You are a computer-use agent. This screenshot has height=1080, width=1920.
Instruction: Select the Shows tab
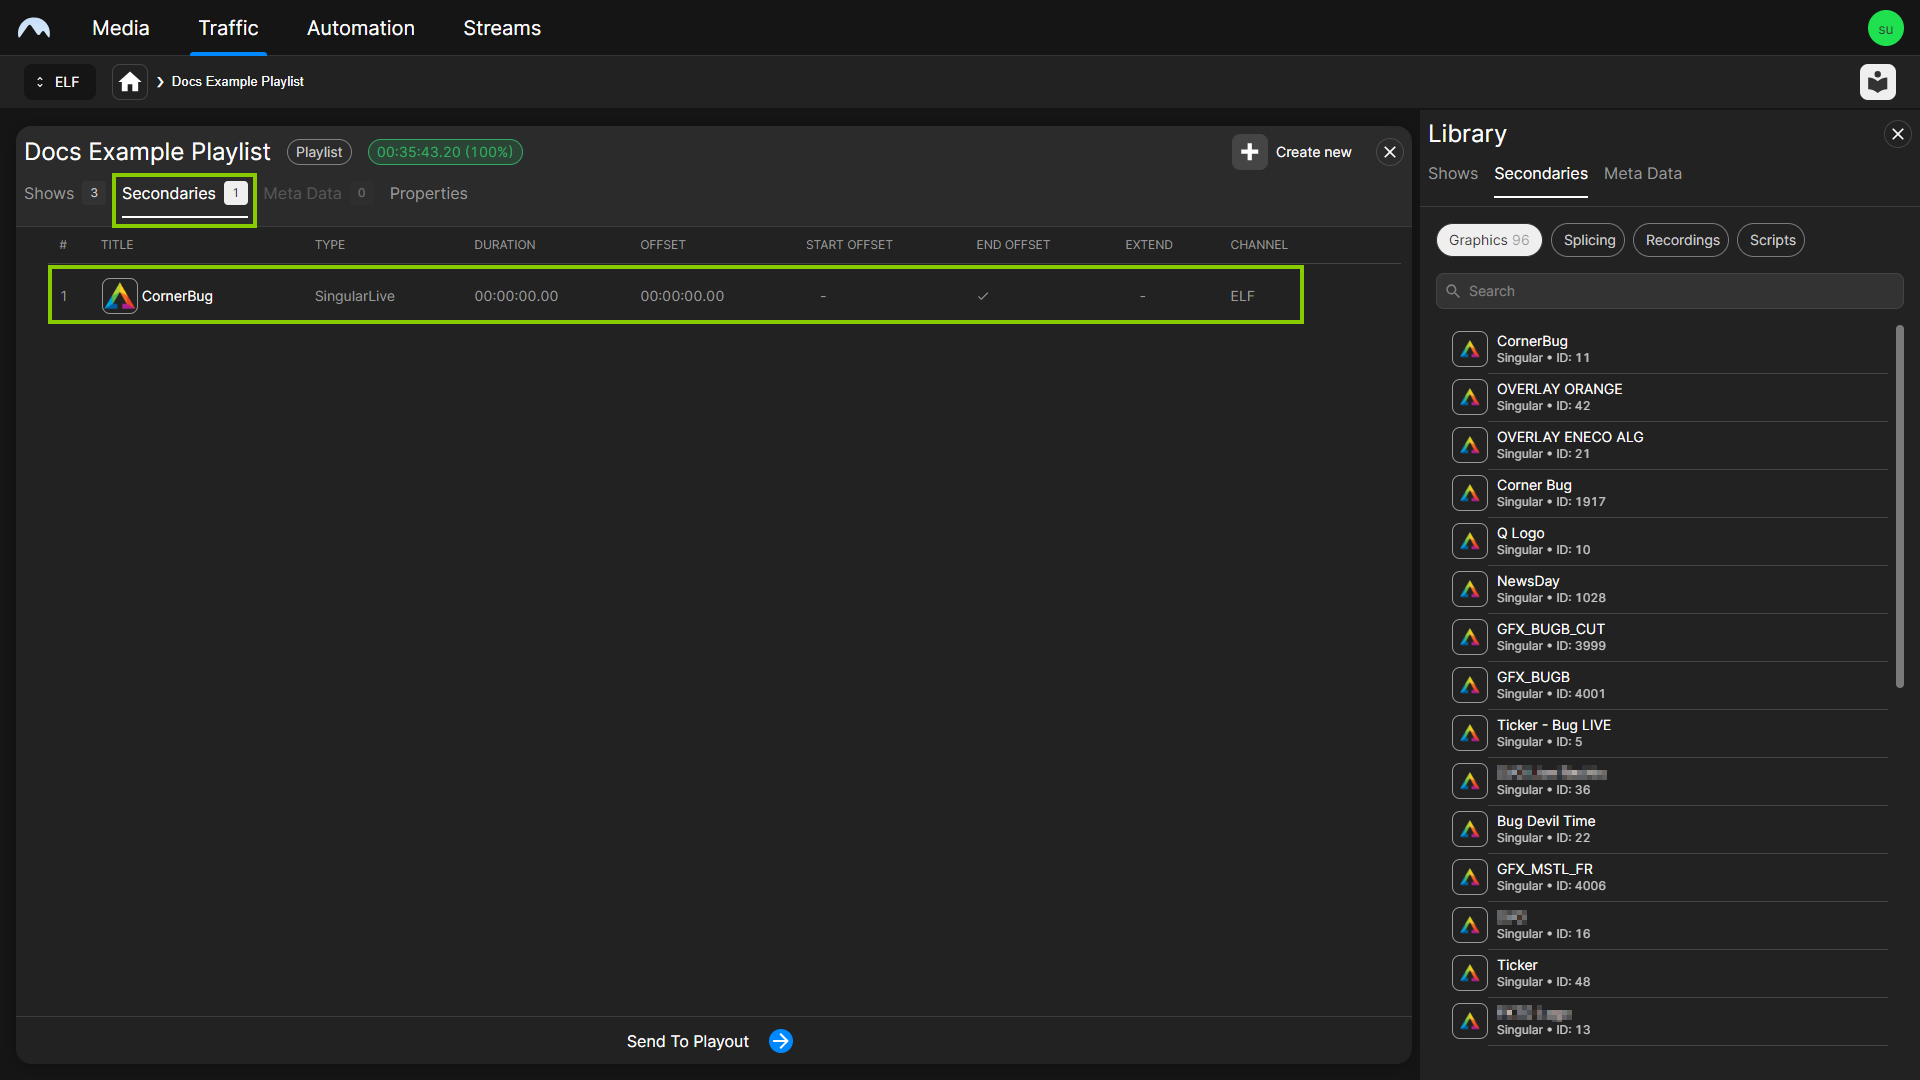click(49, 194)
